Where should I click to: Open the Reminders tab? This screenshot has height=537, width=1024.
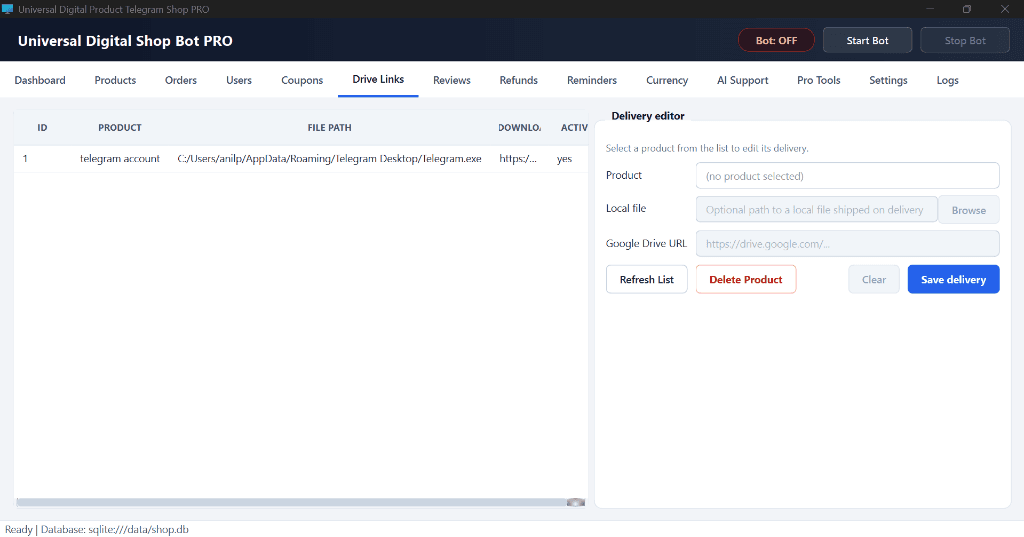(x=592, y=80)
